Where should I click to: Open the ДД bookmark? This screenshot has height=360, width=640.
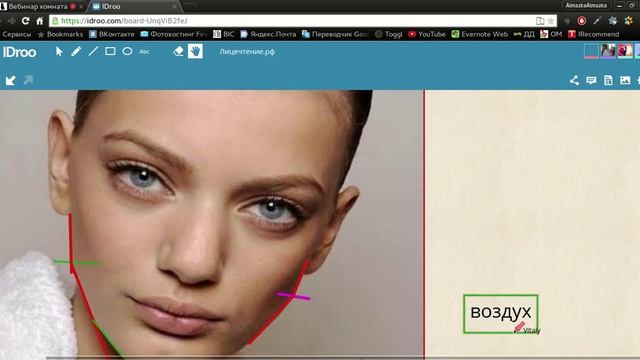(x=524, y=34)
